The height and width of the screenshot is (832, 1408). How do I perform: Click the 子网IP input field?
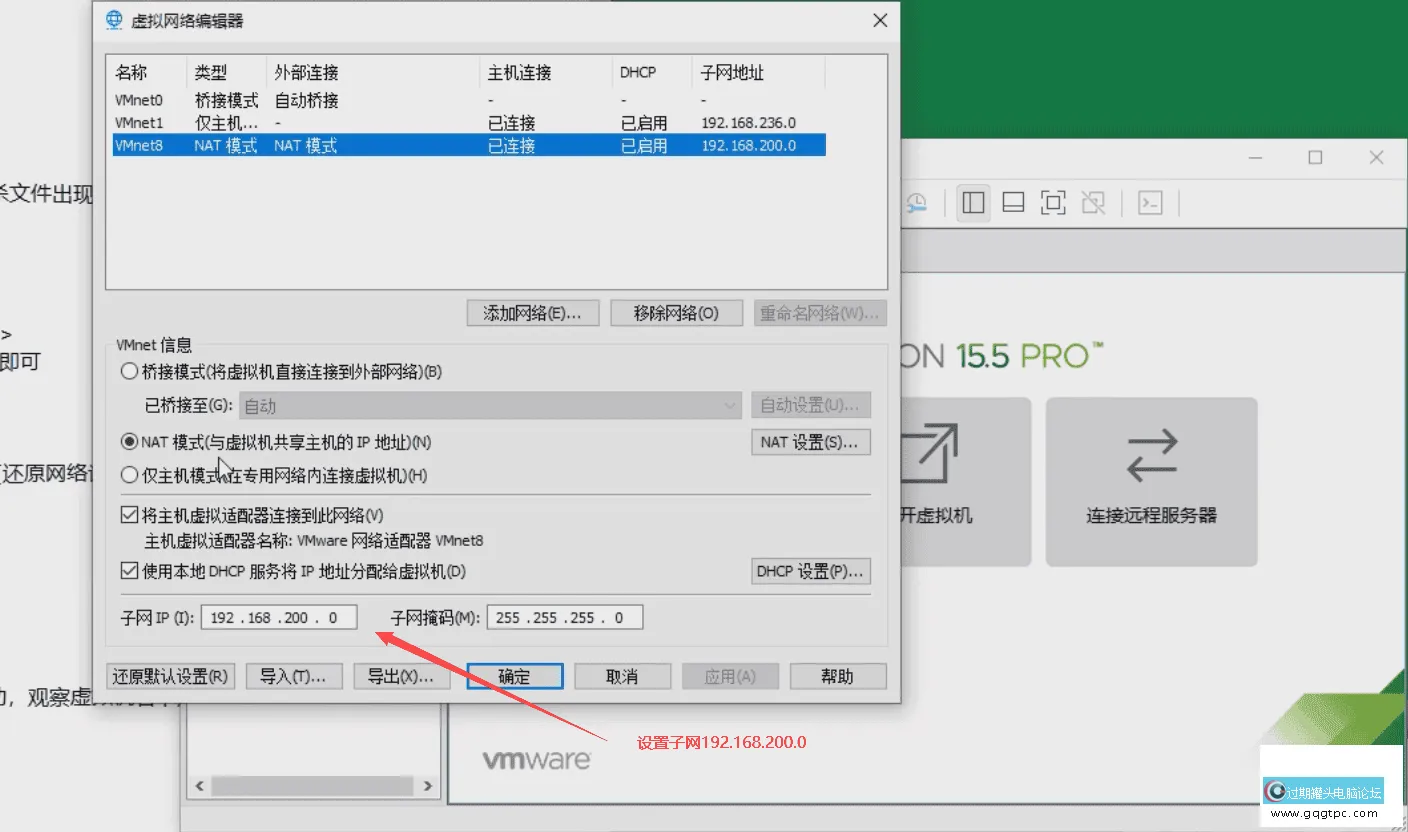(x=278, y=617)
